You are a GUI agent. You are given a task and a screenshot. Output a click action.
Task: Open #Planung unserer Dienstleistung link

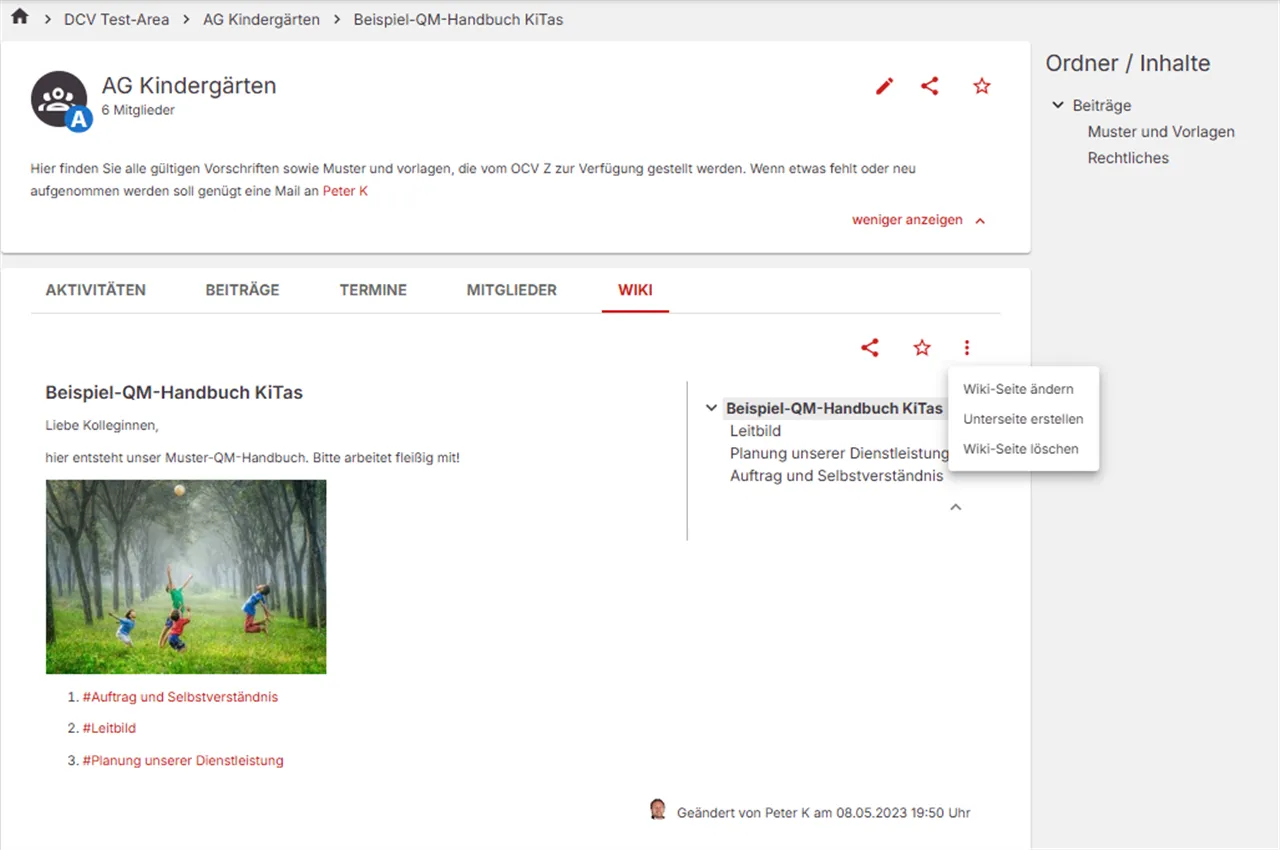point(183,760)
